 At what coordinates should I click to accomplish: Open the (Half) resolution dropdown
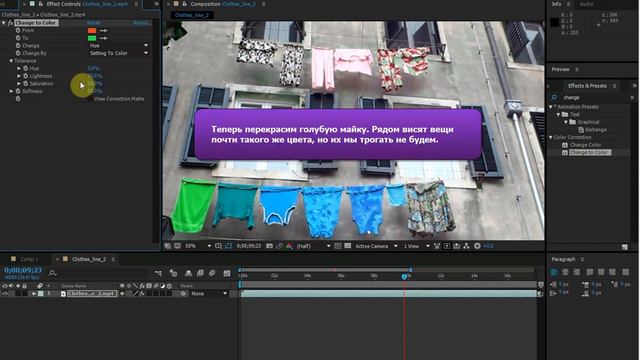pyautogui.click(x=313, y=246)
